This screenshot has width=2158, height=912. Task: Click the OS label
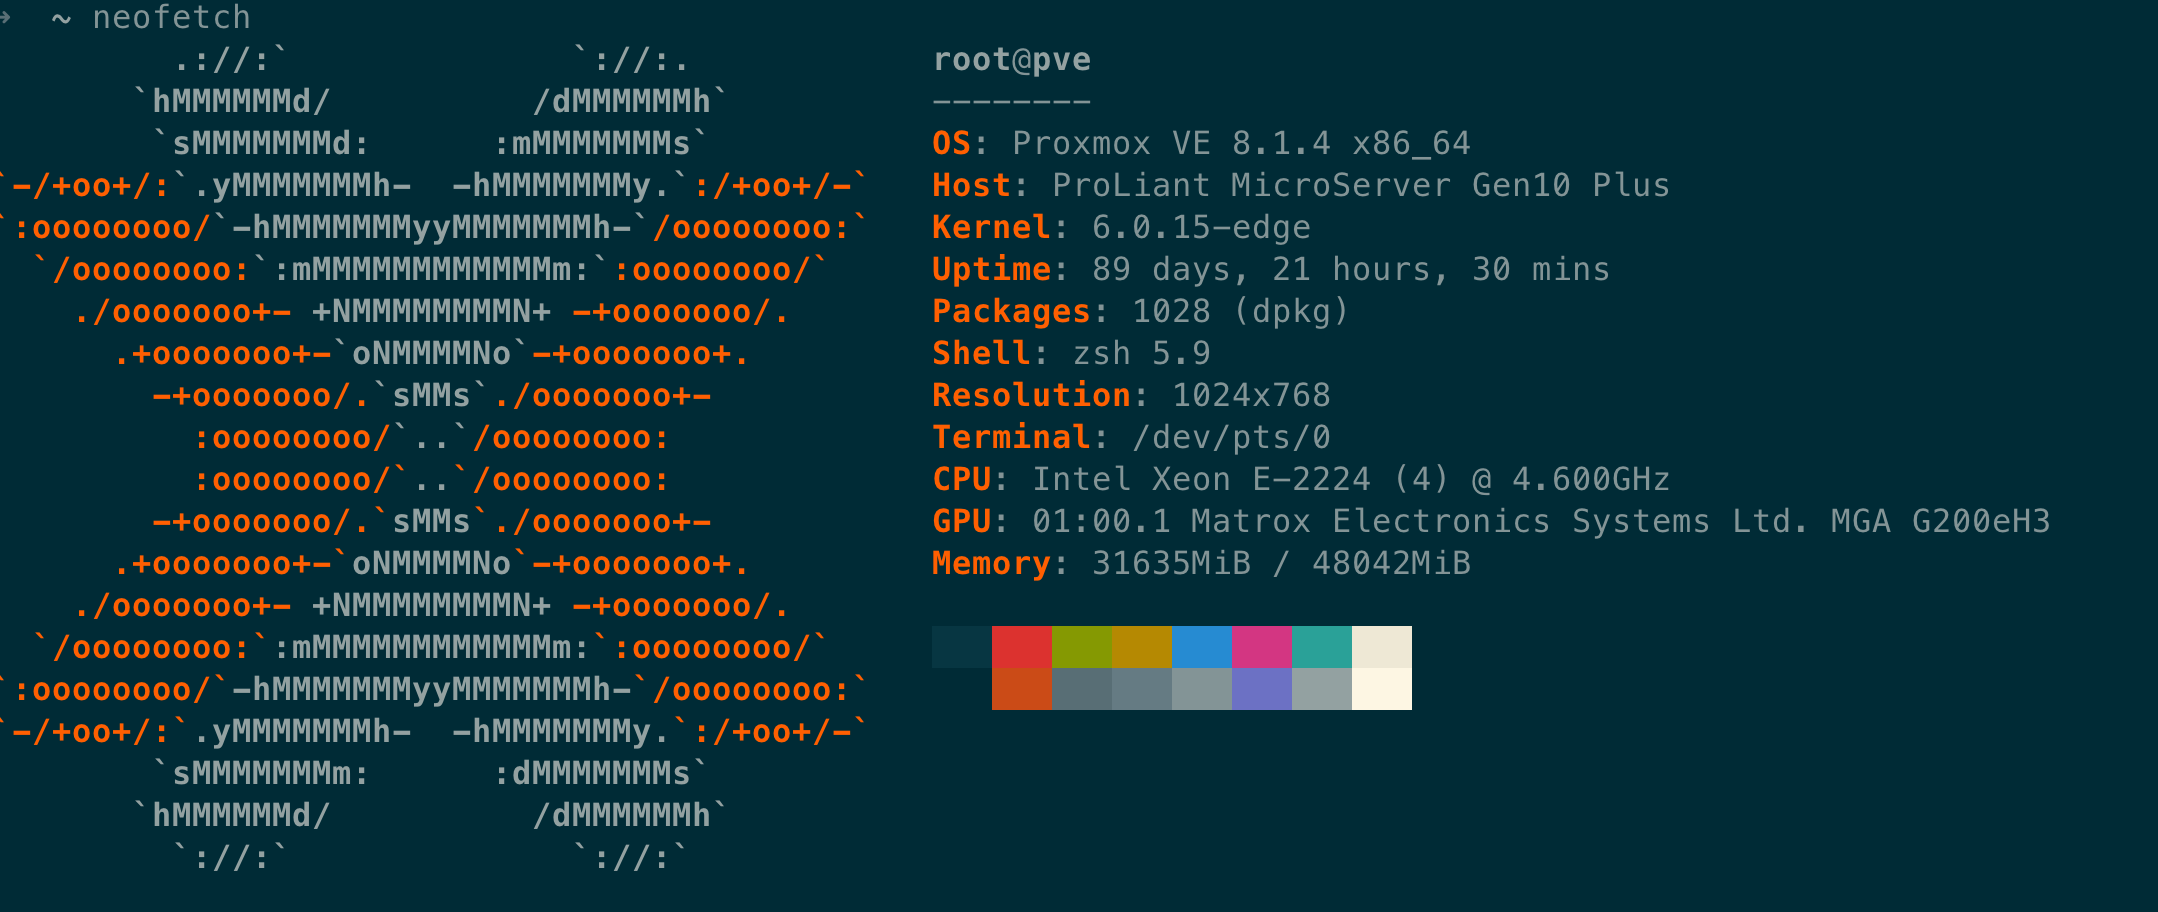951,144
